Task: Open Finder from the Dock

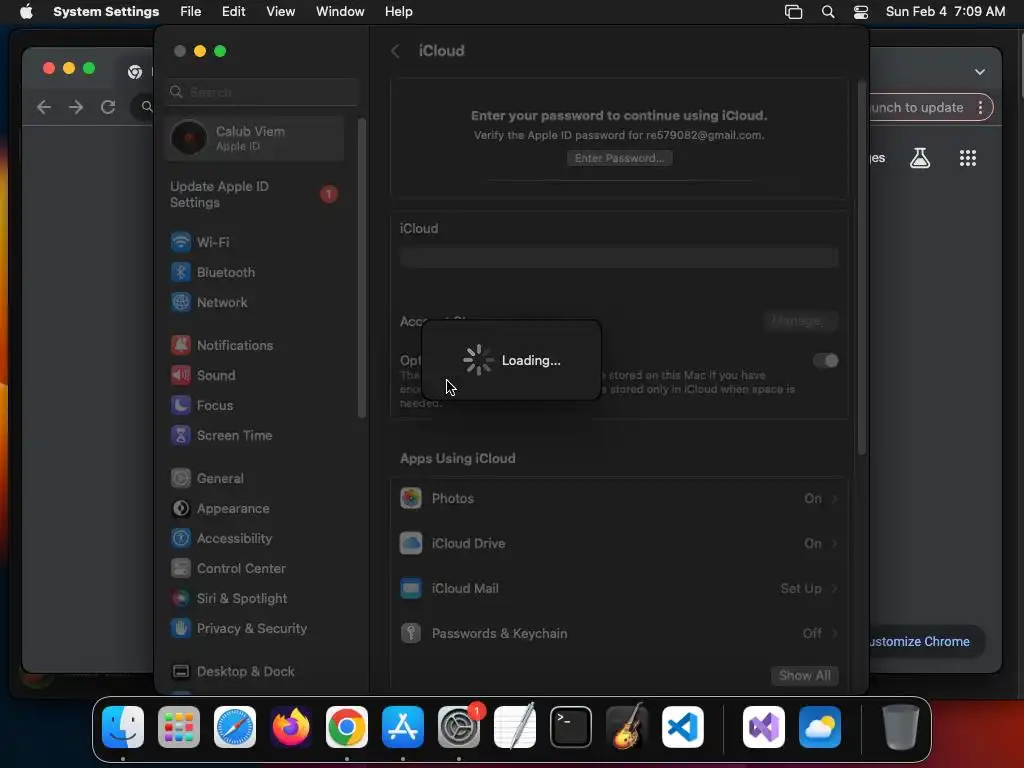Action: pyautogui.click(x=123, y=727)
